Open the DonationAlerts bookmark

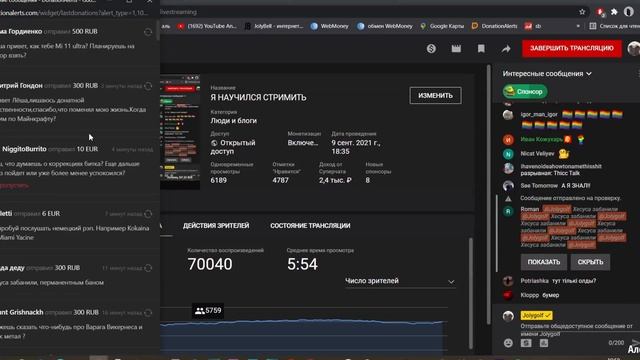pos(494,26)
